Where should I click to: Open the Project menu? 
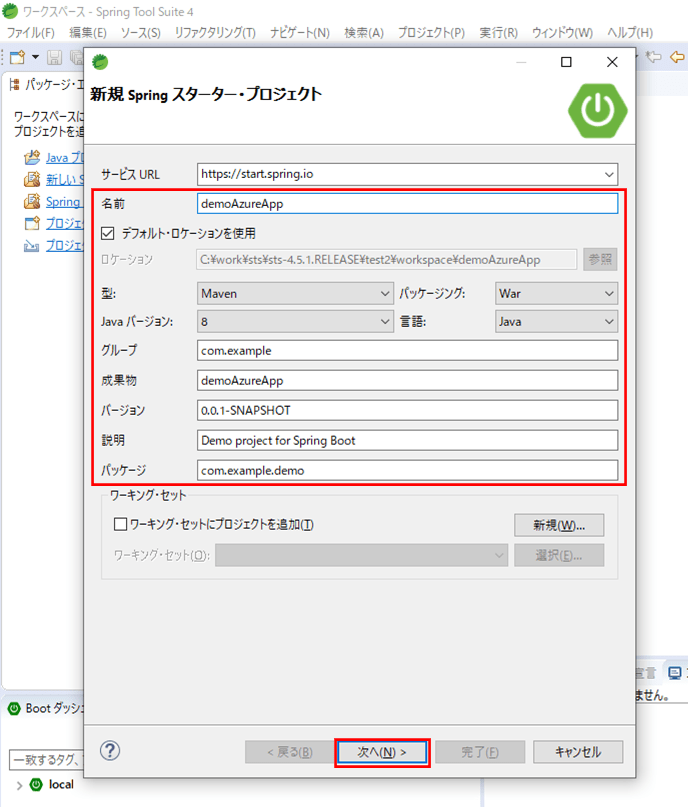tap(431, 33)
